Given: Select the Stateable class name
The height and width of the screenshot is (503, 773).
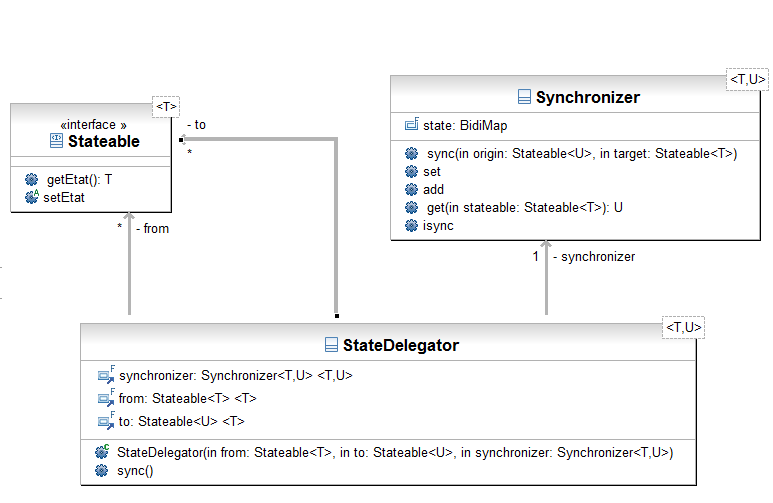Looking at the screenshot, I should [x=104, y=142].
